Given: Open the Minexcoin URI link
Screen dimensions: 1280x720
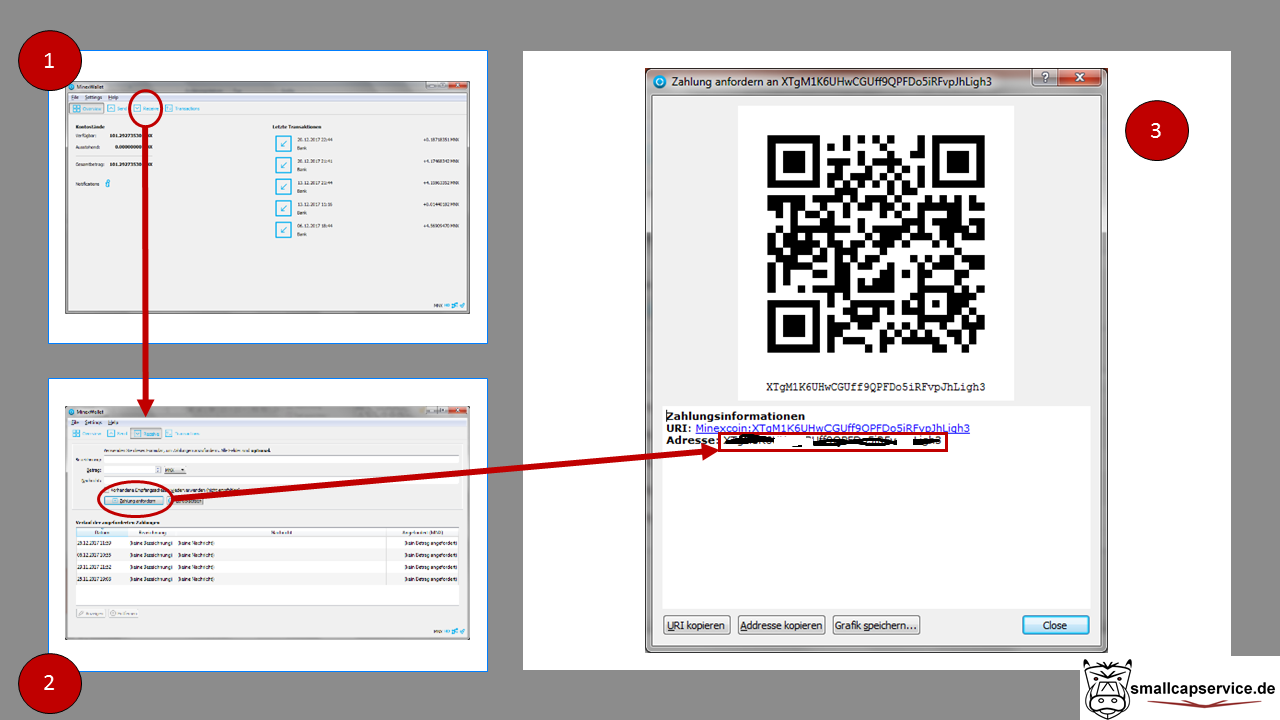Looking at the screenshot, I should pyautogui.click(x=832, y=428).
